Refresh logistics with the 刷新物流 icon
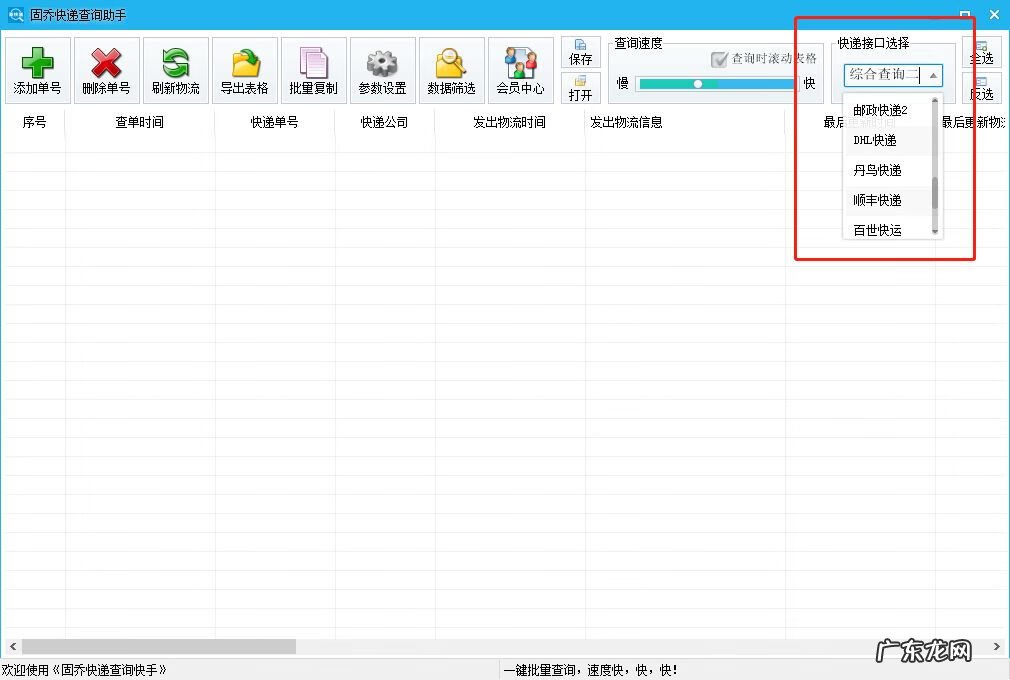Image resolution: width=1010 pixels, height=680 pixels. click(175, 70)
